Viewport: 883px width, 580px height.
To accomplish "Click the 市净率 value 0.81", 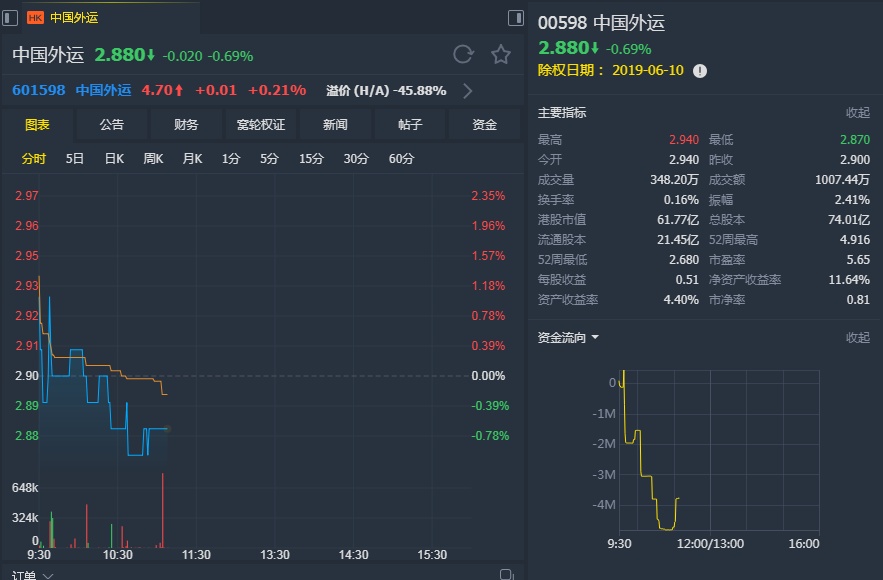I will pos(858,300).
